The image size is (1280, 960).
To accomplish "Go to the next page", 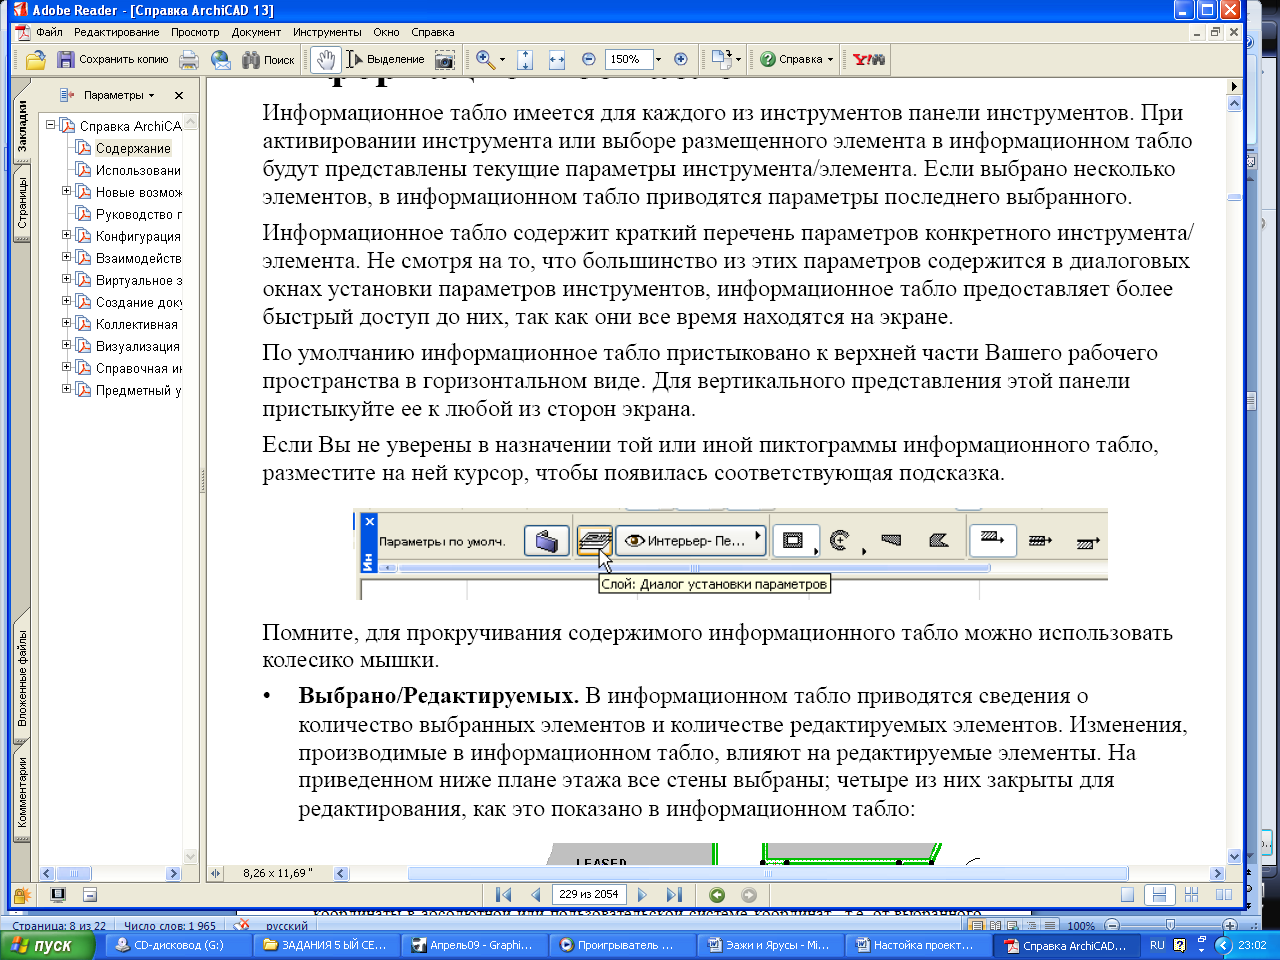I will [642, 894].
